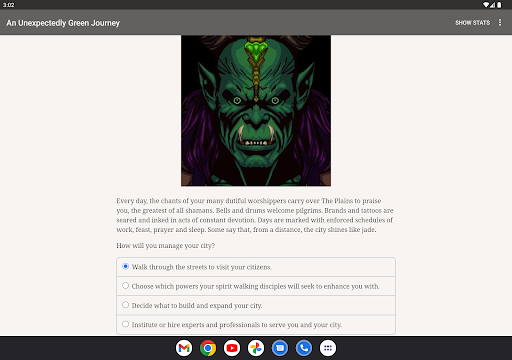Open the Messages app icon
The height and width of the screenshot is (360, 512).
pos(280,348)
